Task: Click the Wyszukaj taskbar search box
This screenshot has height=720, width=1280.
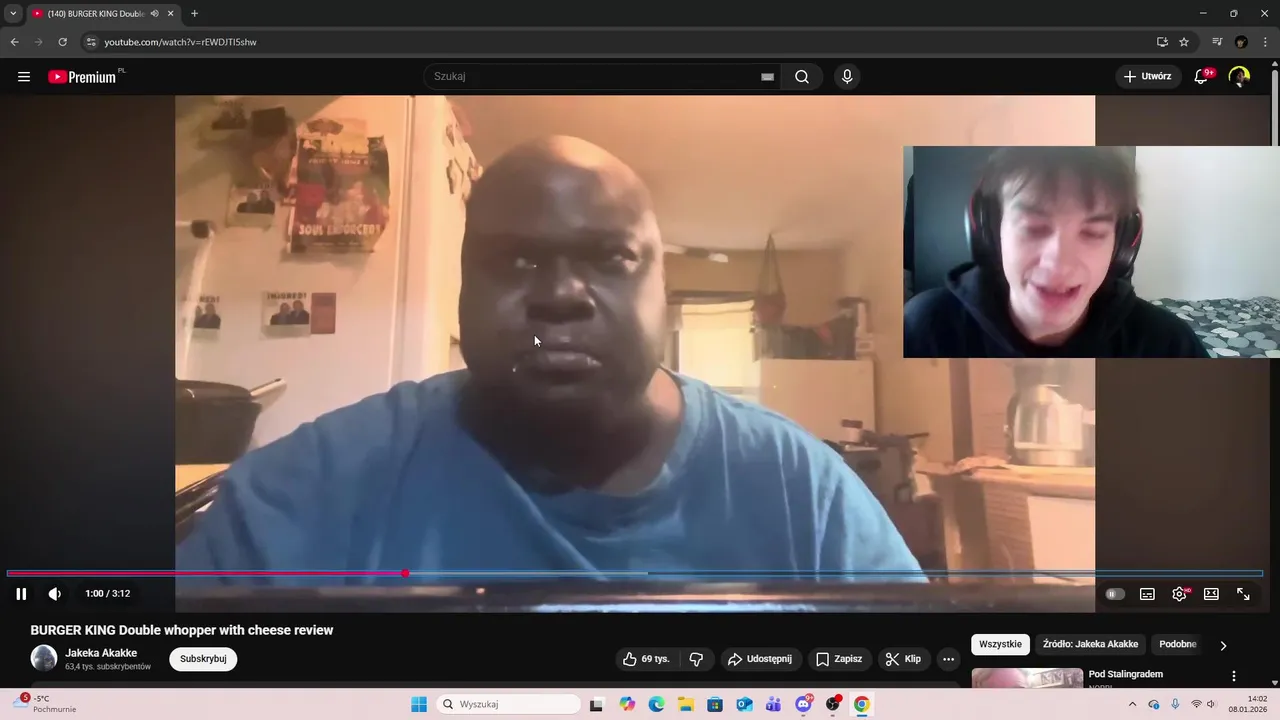Action: point(509,704)
